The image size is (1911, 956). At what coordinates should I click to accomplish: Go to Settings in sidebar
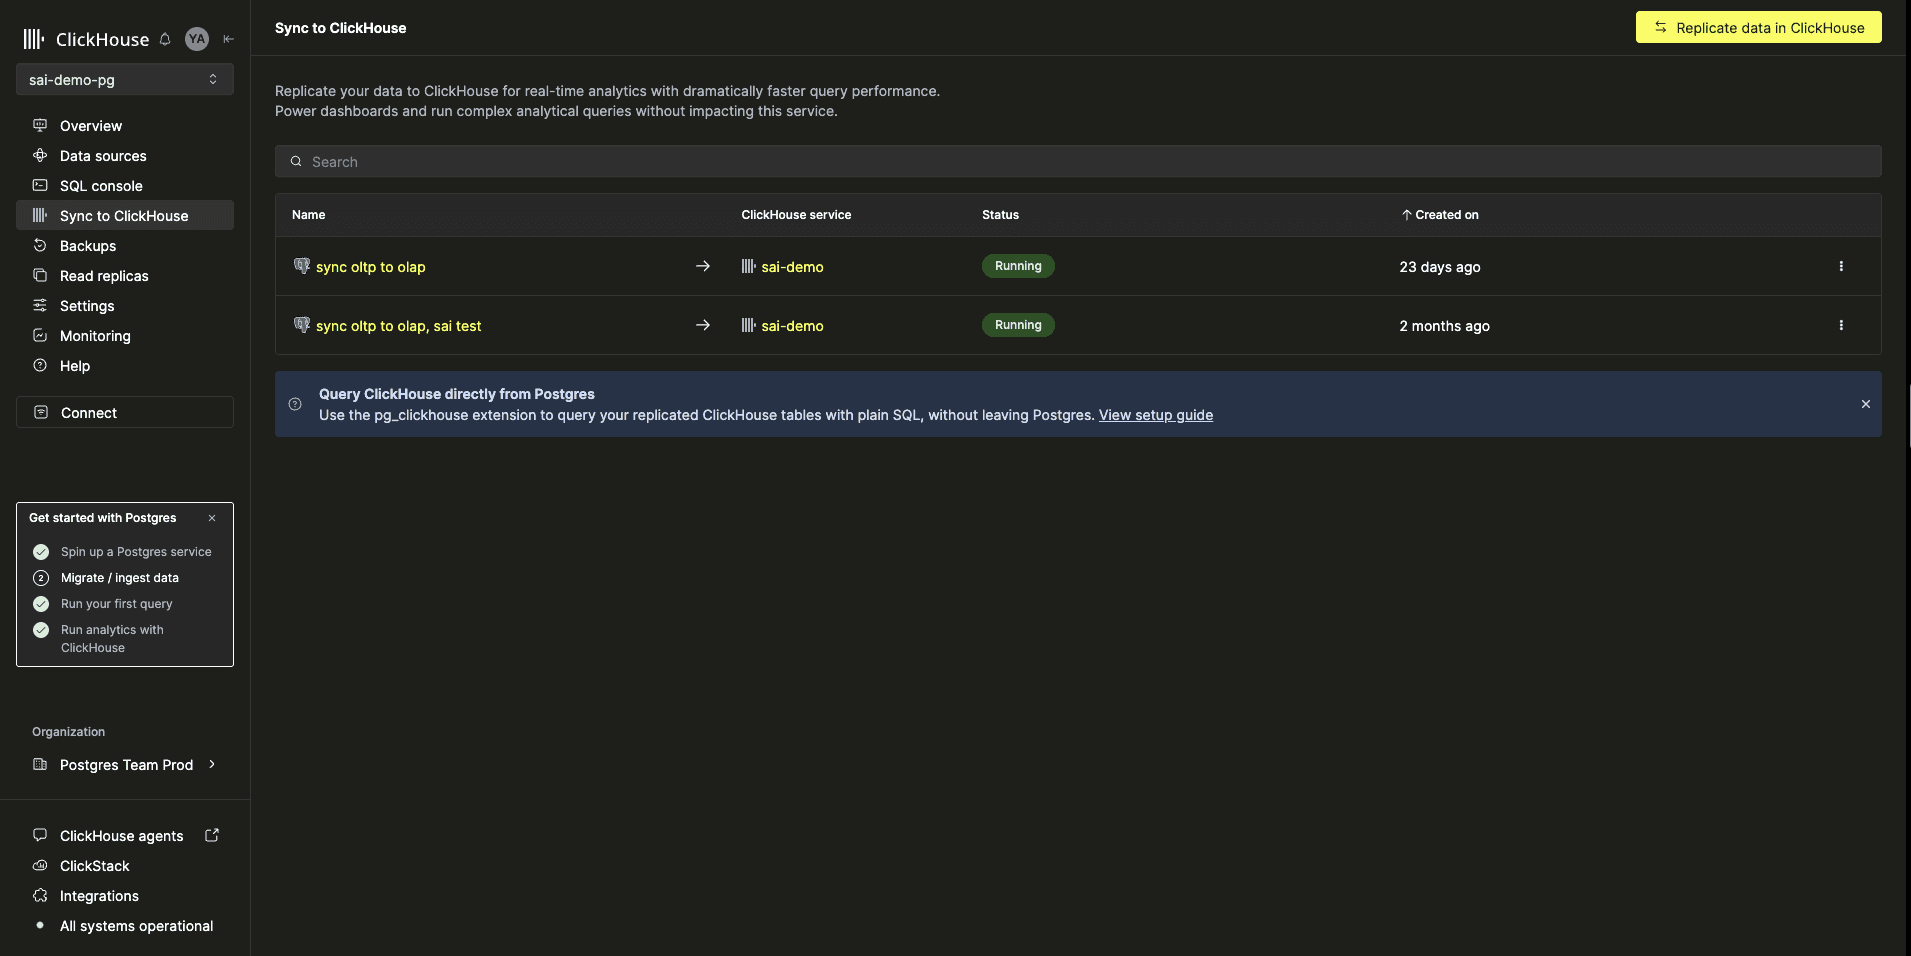click(x=125, y=306)
